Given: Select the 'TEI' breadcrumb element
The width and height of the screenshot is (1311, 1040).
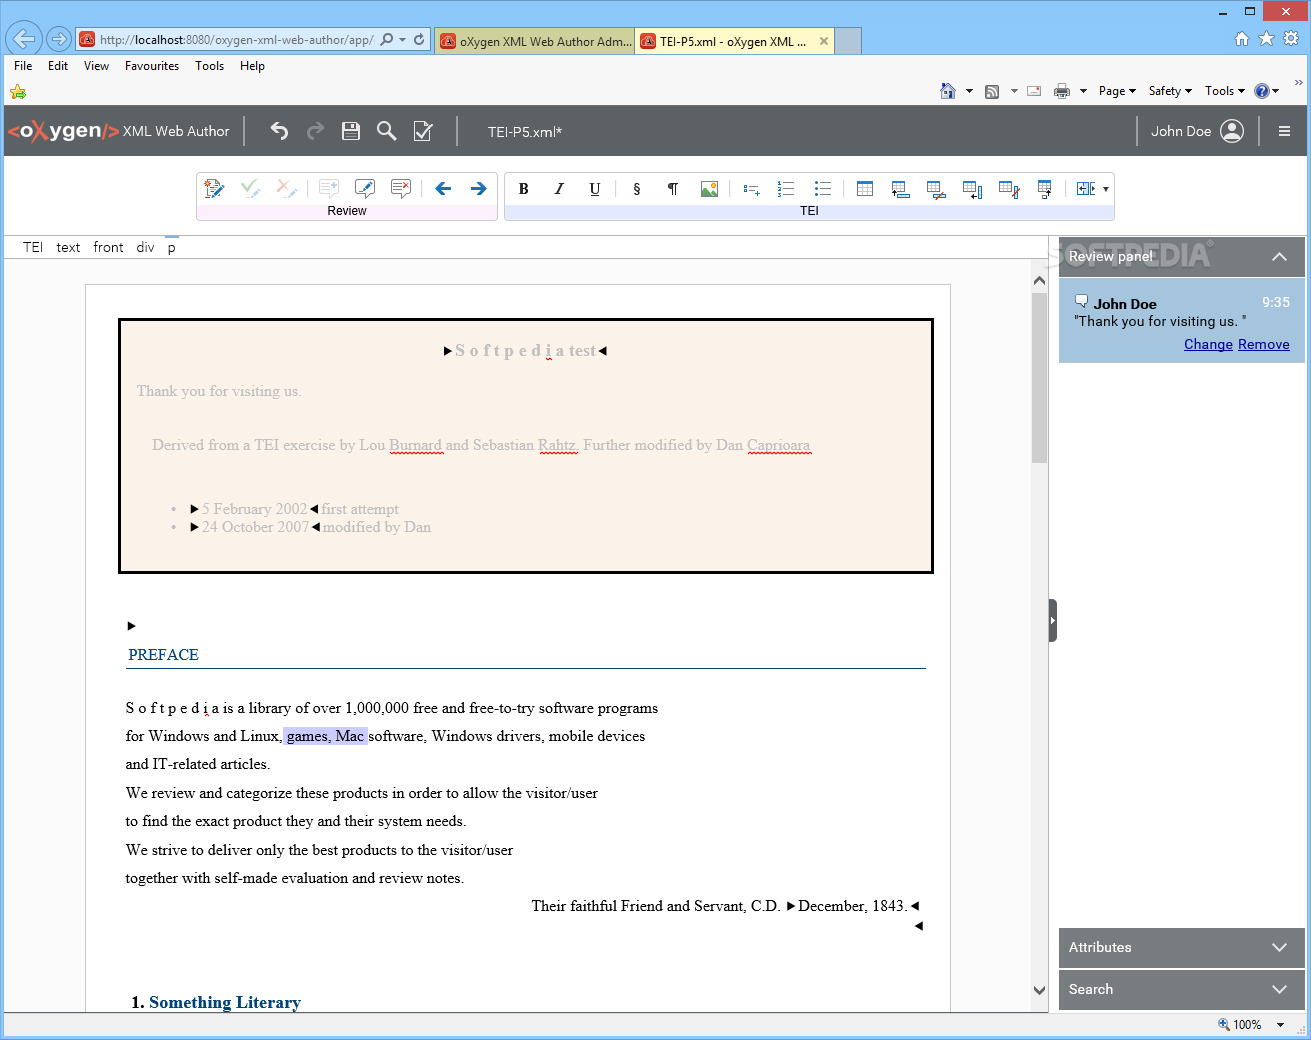Looking at the screenshot, I should (33, 247).
